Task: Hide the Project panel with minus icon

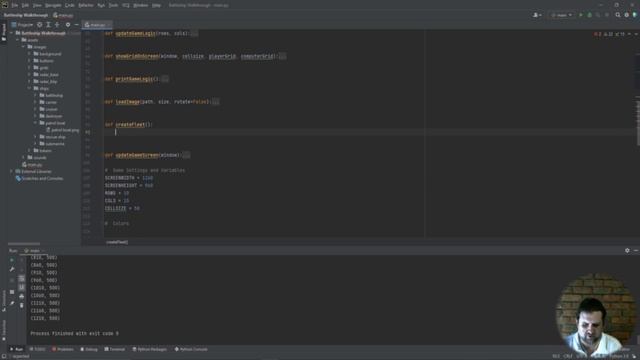Action: [x=76, y=25]
